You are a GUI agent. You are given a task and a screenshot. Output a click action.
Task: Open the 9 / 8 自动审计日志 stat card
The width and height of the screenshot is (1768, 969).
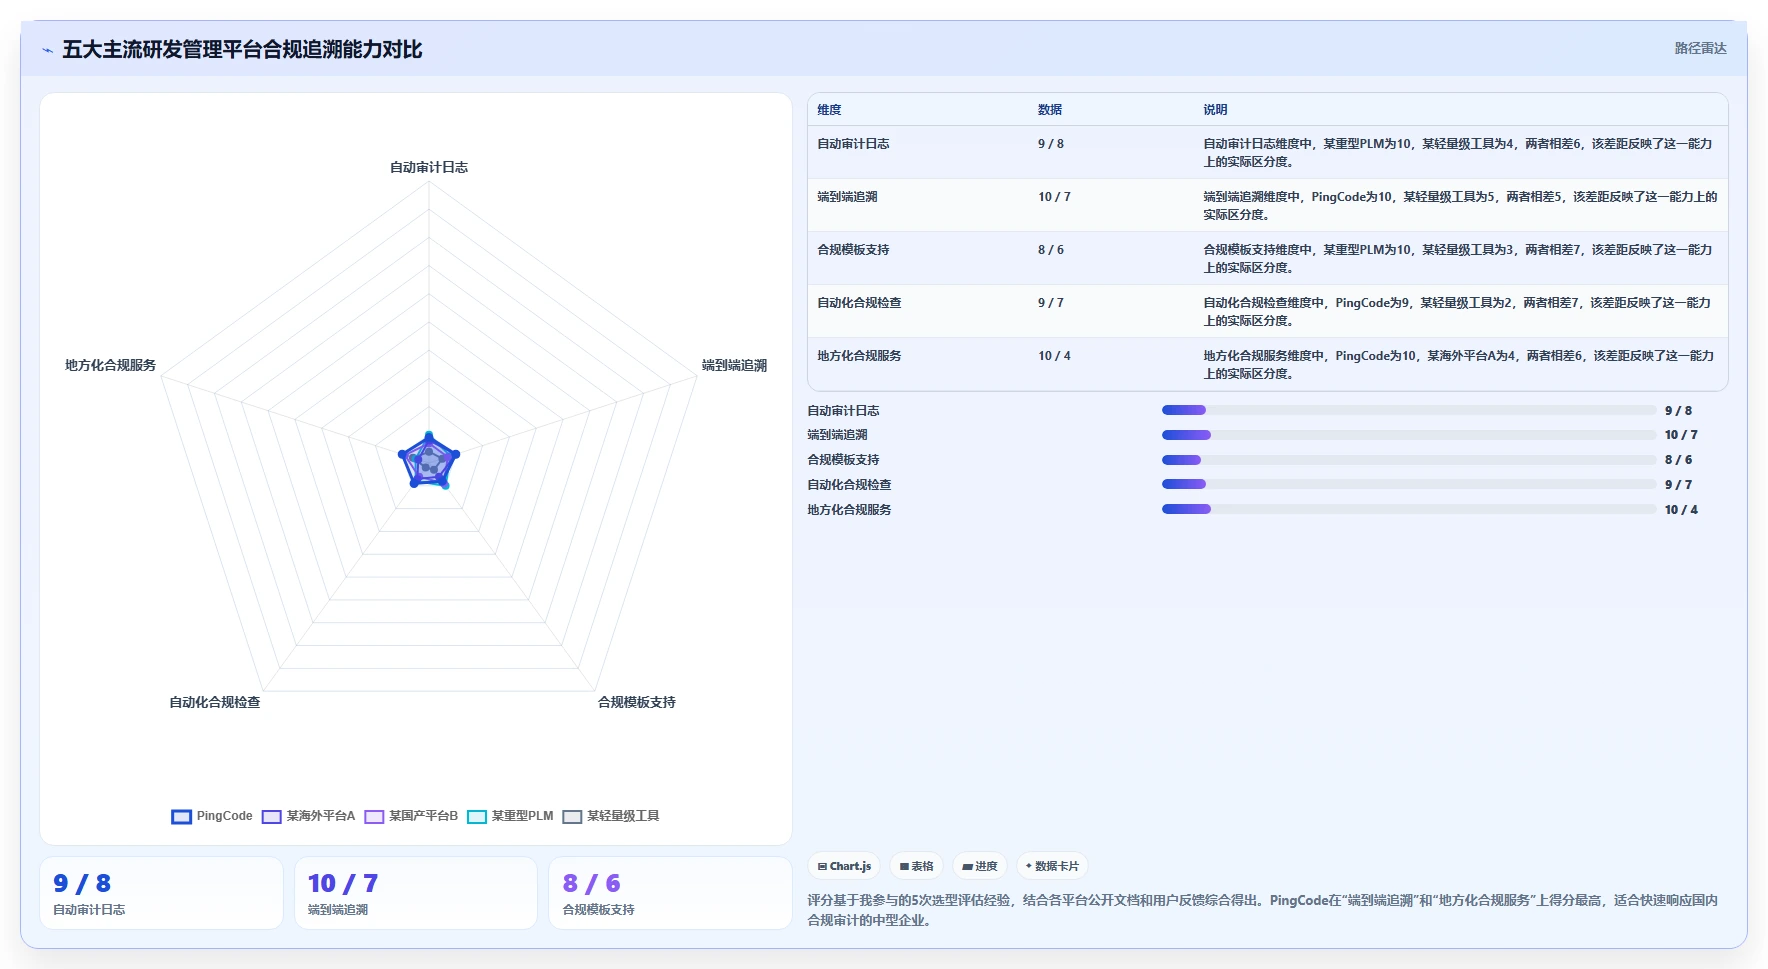point(161,893)
